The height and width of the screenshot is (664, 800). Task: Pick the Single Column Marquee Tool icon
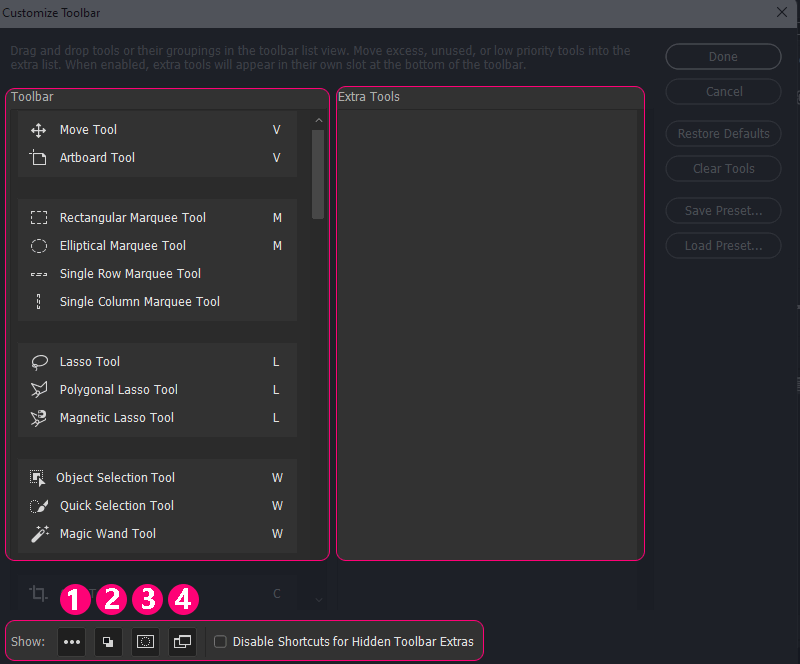[38, 302]
